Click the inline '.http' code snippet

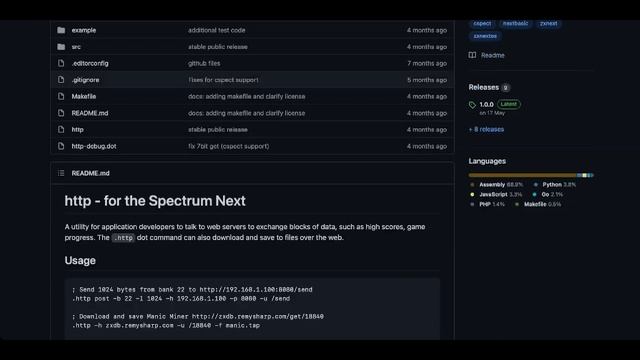point(123,238)
